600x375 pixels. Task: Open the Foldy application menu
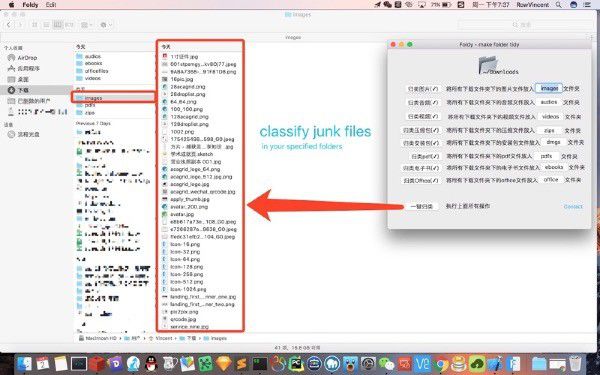click(30, 5)
